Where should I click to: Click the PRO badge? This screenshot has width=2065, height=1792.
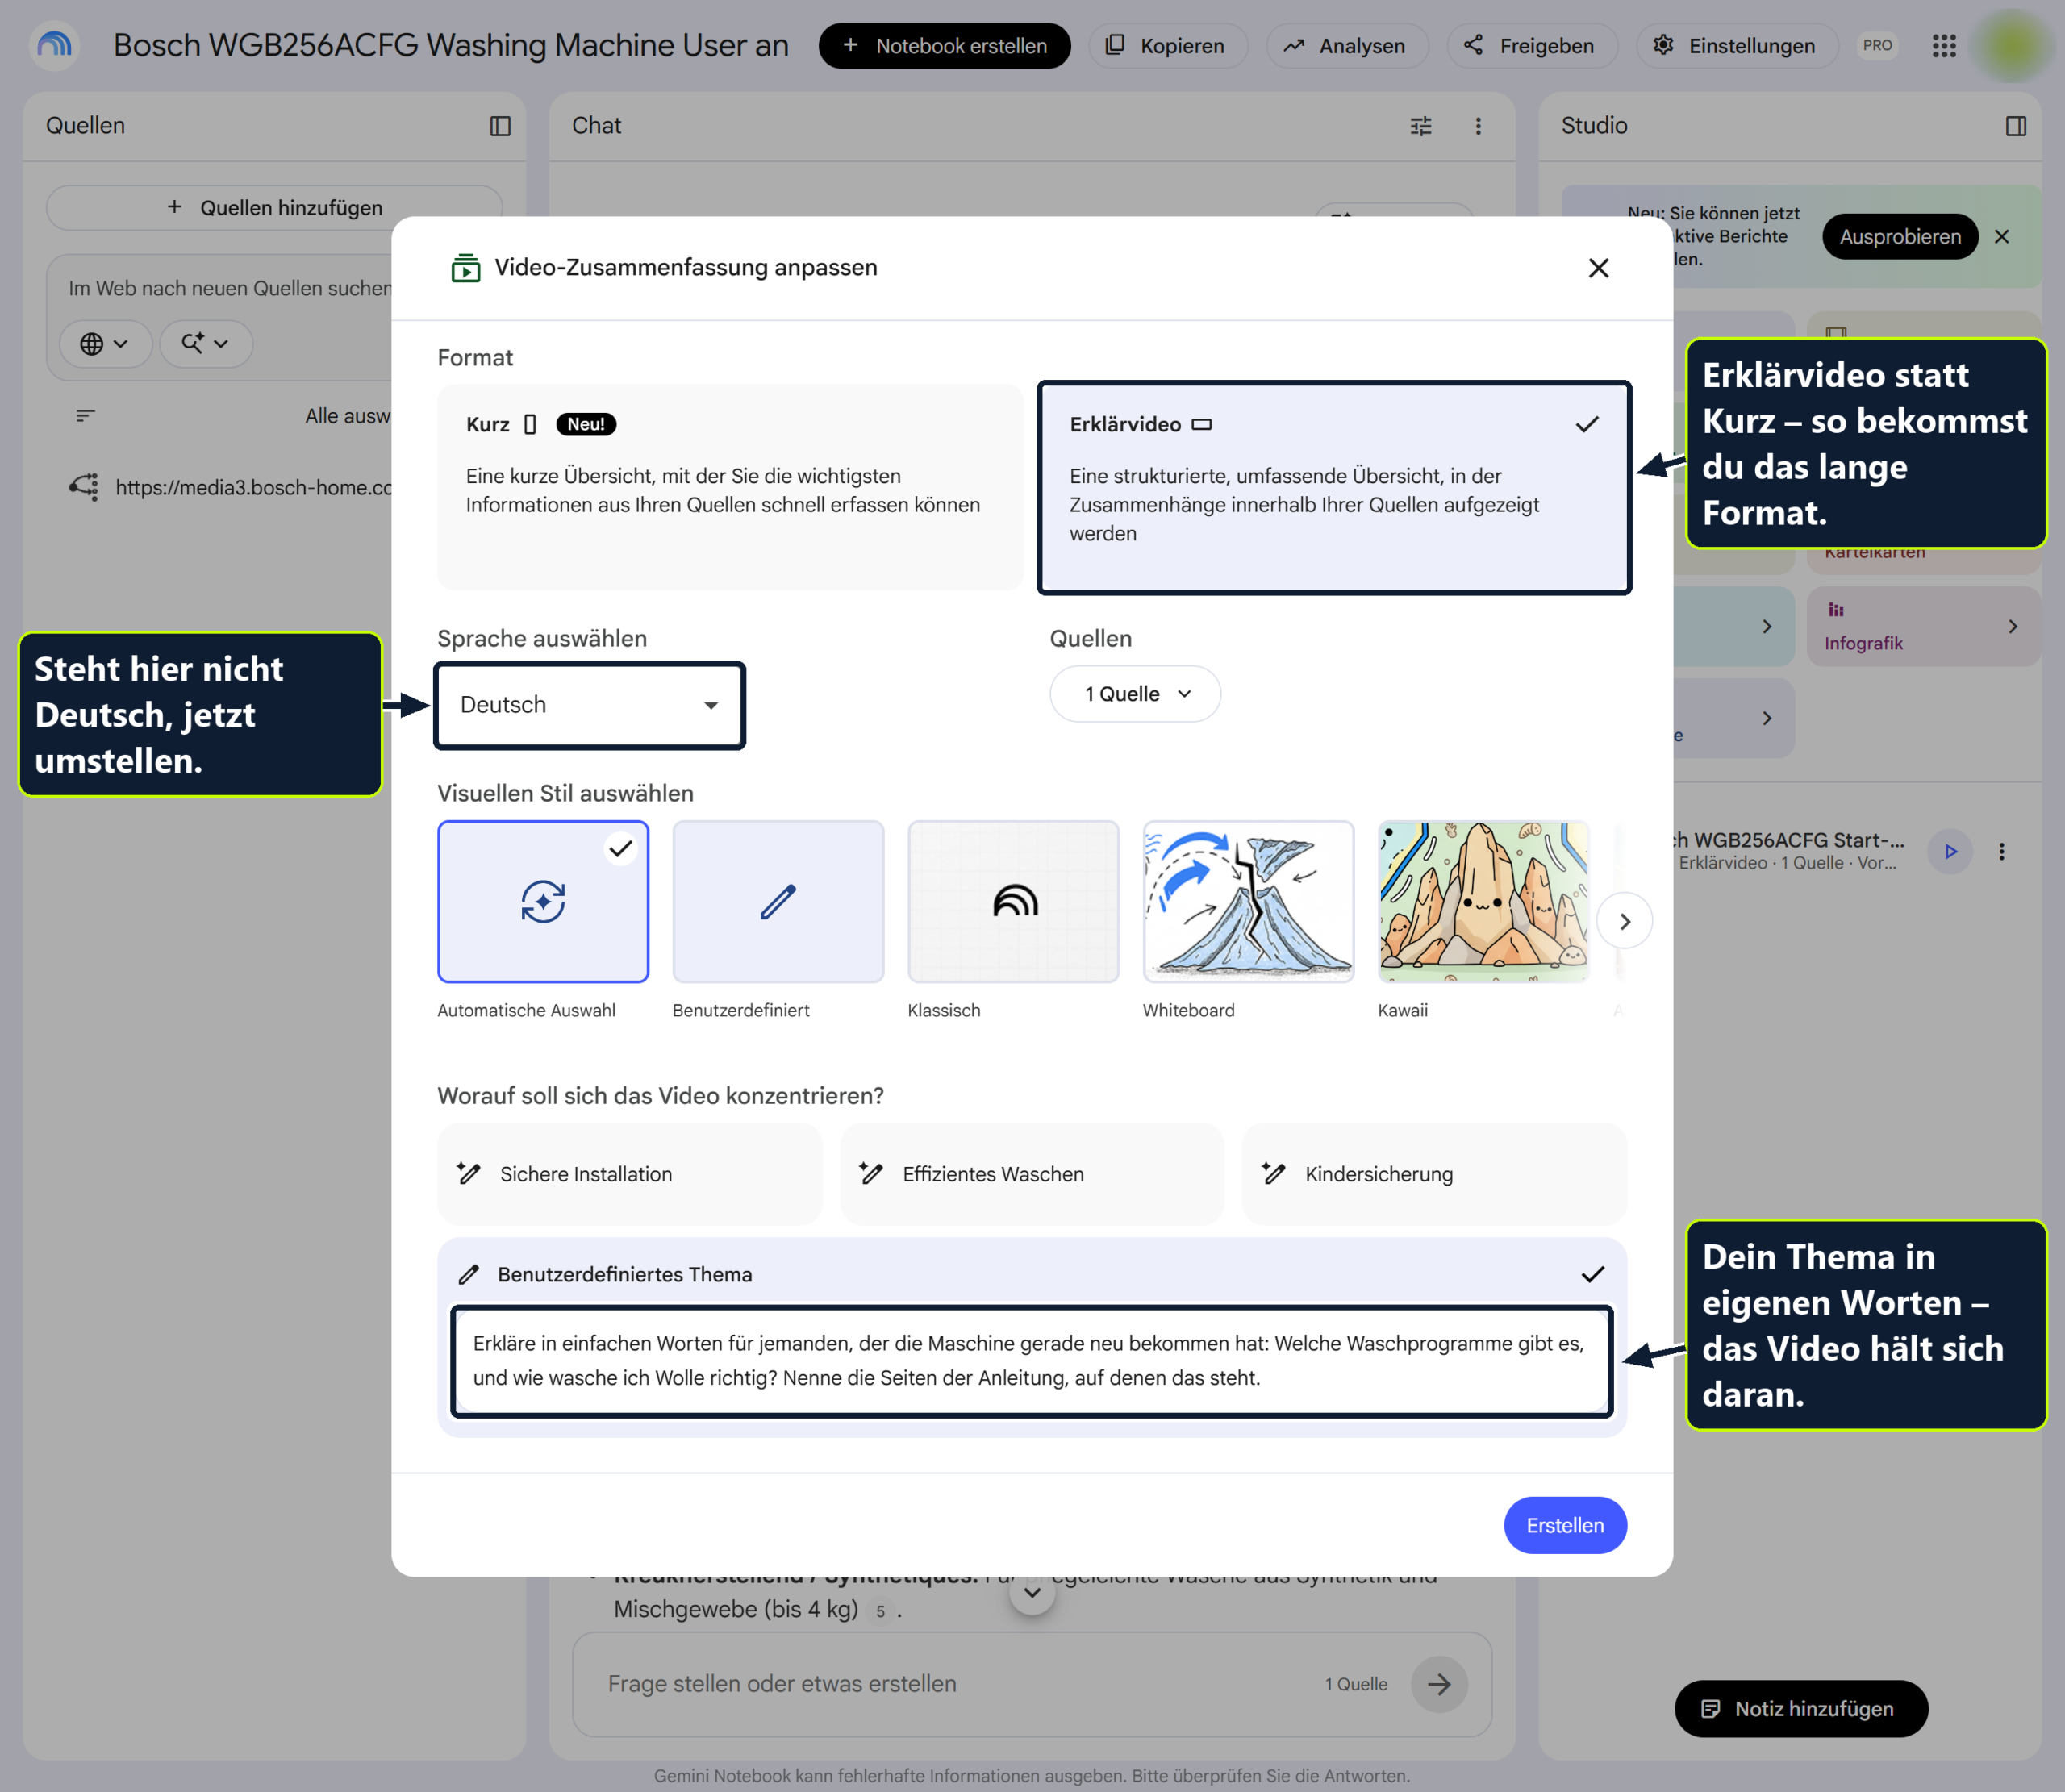tap(1877, 46)
